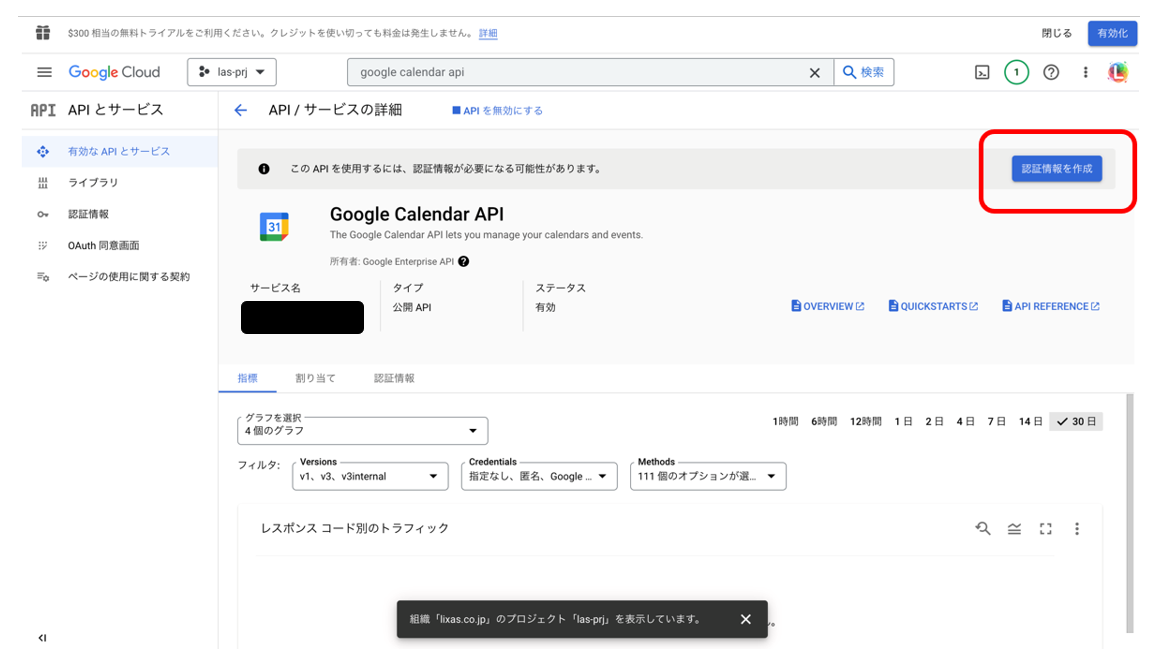Open the API REFERENCE link
This screenshot has width=1152, height=666.
pyautogui.click(x=1051, y=306)
